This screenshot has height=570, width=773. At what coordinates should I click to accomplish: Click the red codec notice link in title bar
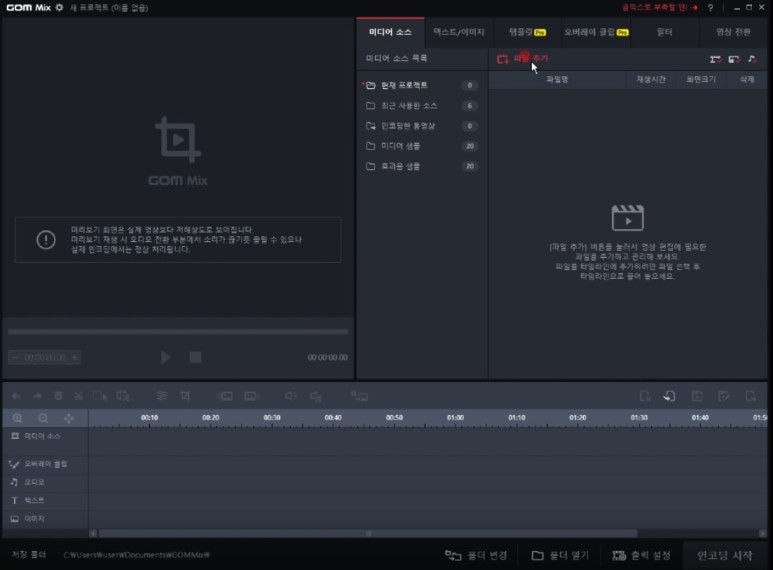click(660, 8)
